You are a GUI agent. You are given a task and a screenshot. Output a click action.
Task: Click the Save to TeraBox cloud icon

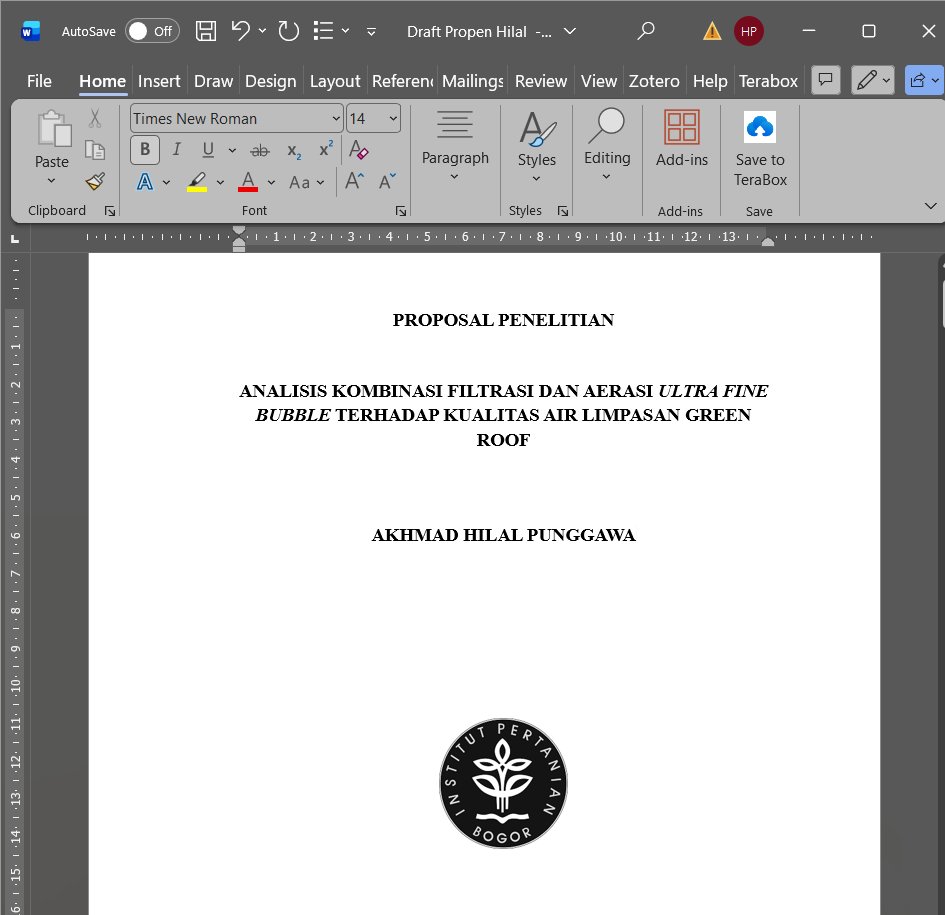759,127
